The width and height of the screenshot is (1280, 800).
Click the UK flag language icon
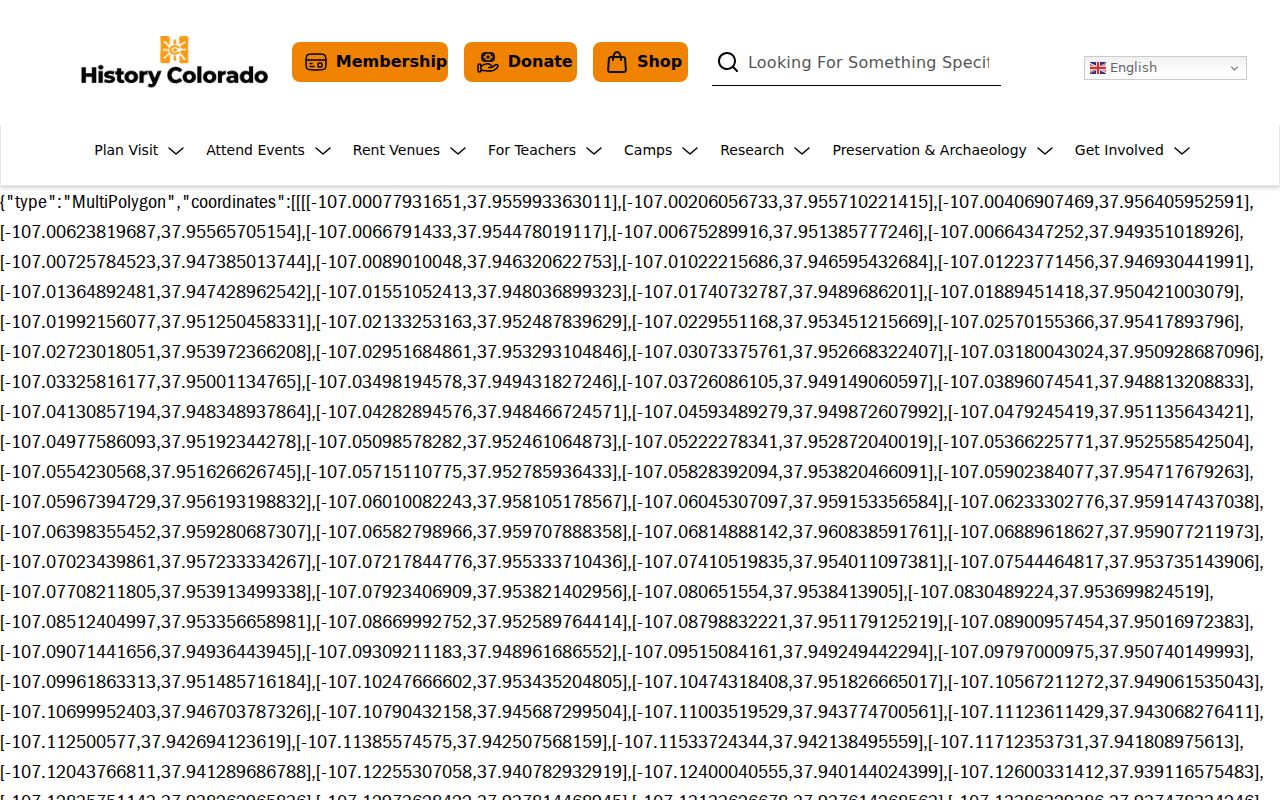click(1098, 68)
